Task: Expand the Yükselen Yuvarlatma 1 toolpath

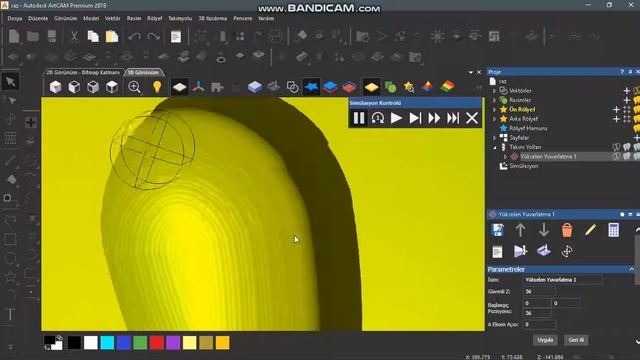Action: [505, 156]
